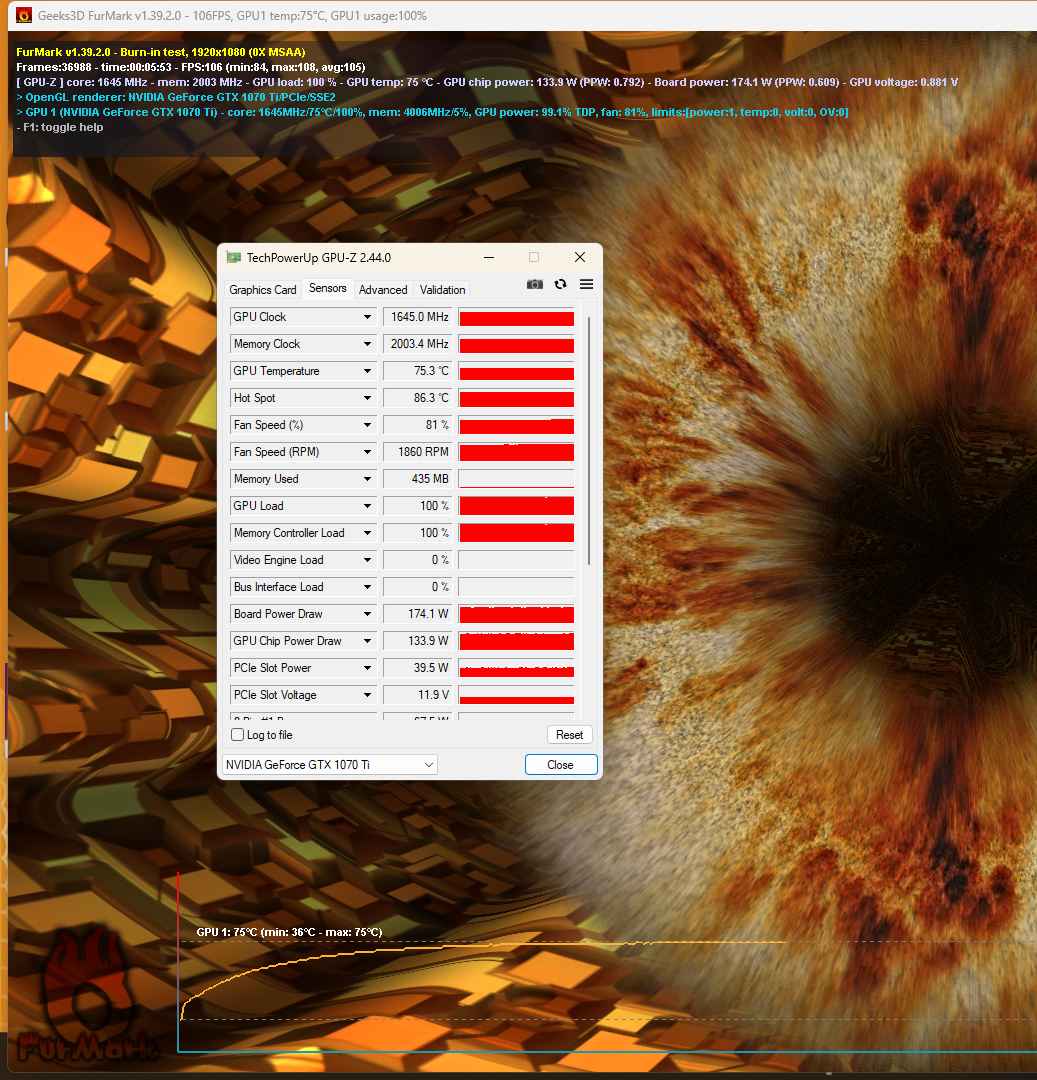Open the Bus Interface Load dropdown
This screenshot has height=1080, width=1037.
coord(367,587)
